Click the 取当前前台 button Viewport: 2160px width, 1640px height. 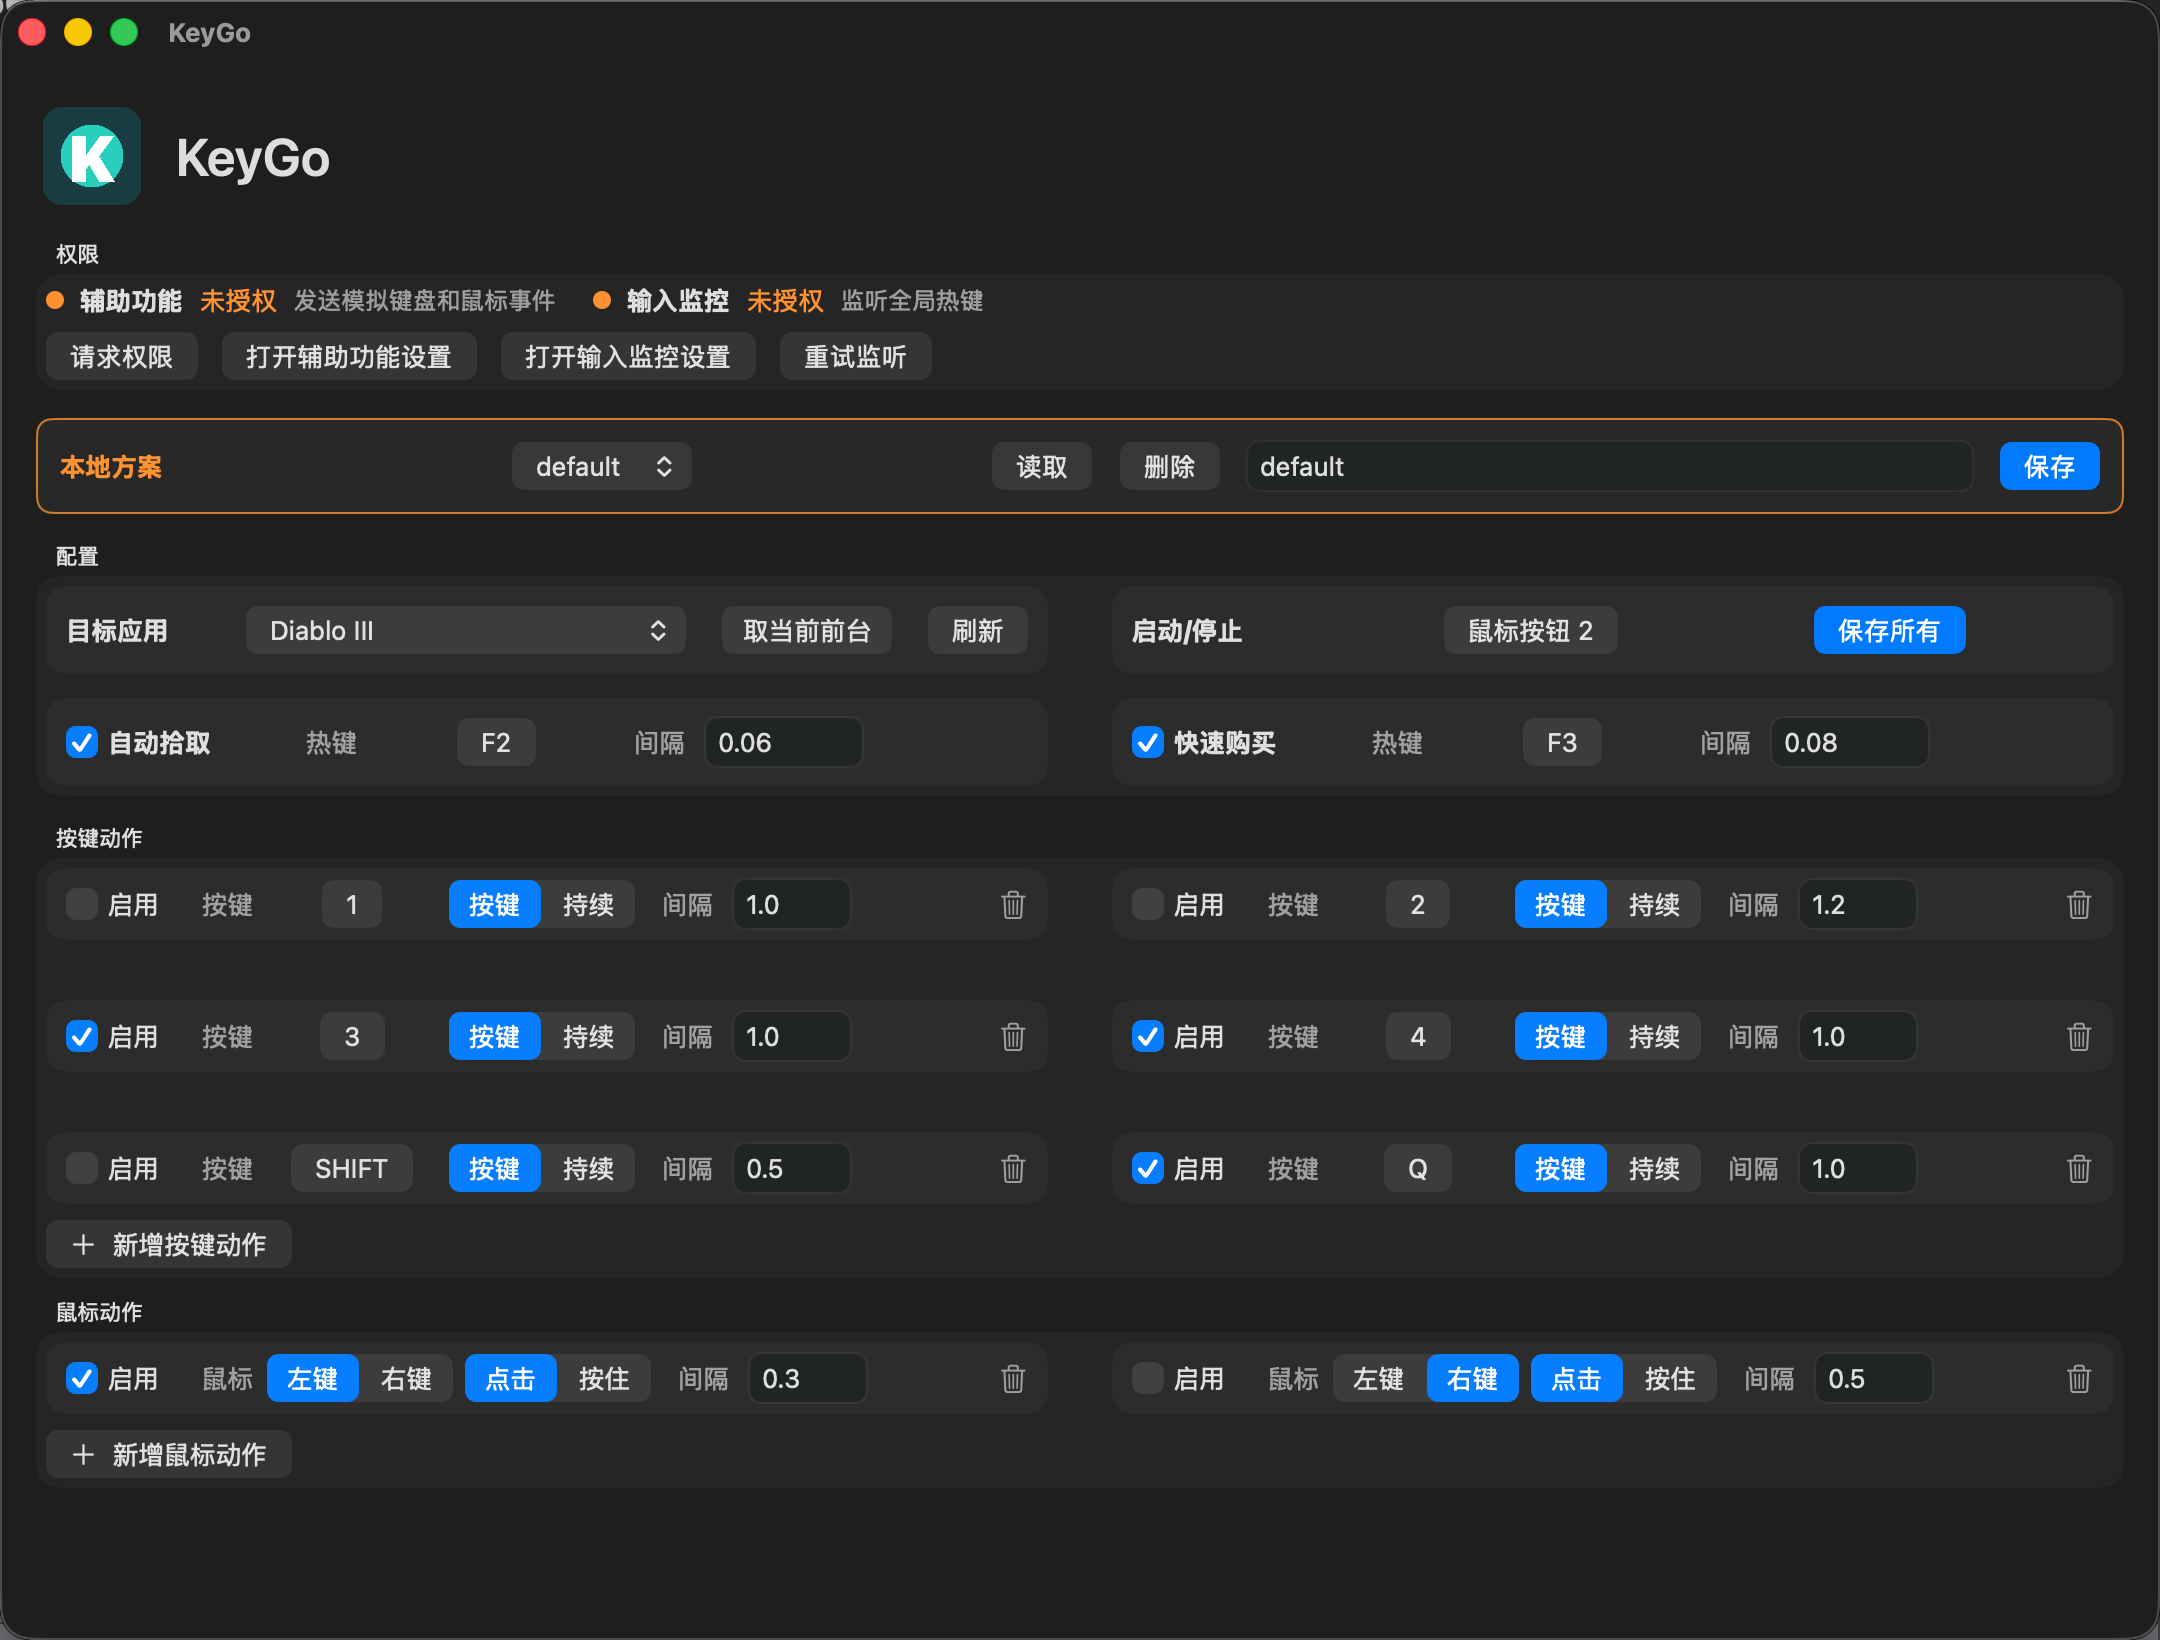click(807, 631)
